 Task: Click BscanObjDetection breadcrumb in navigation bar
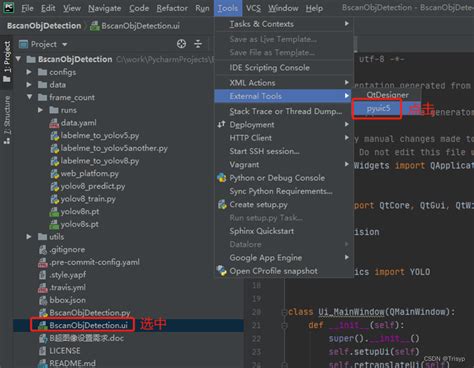pyautogui.click(x=44, y=26)
